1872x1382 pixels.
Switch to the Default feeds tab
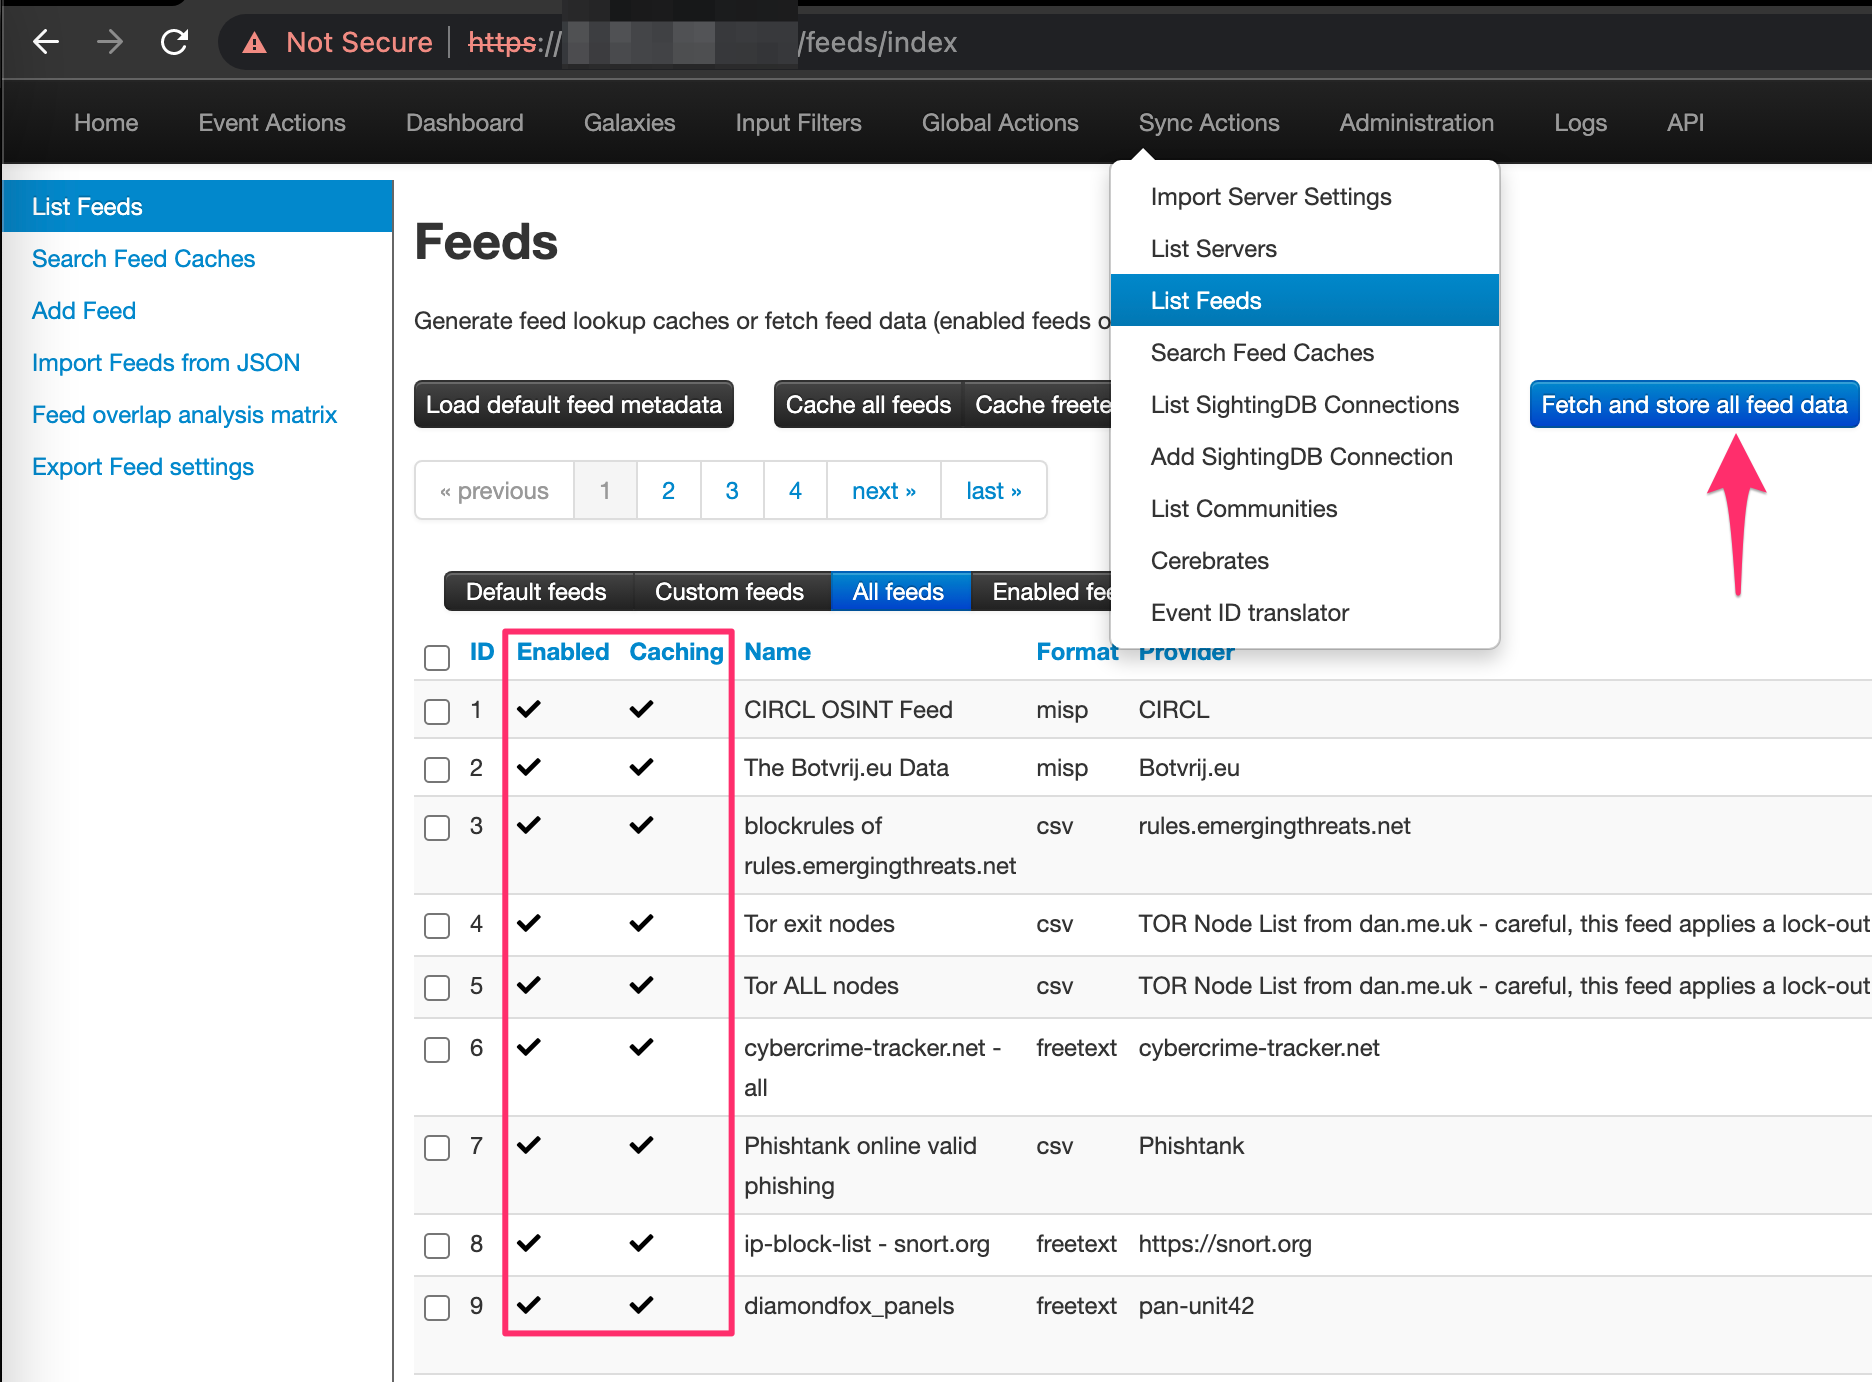(x=537, y=591)
